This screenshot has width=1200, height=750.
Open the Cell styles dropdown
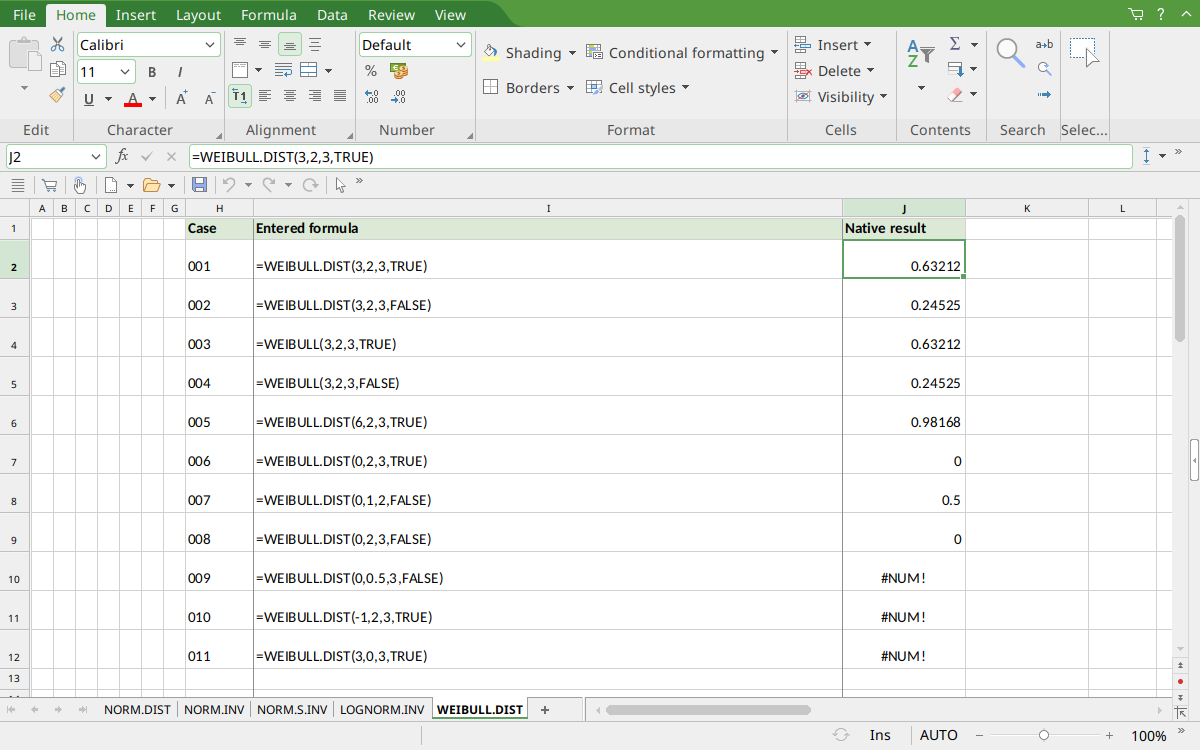click(x=686, y=88)
